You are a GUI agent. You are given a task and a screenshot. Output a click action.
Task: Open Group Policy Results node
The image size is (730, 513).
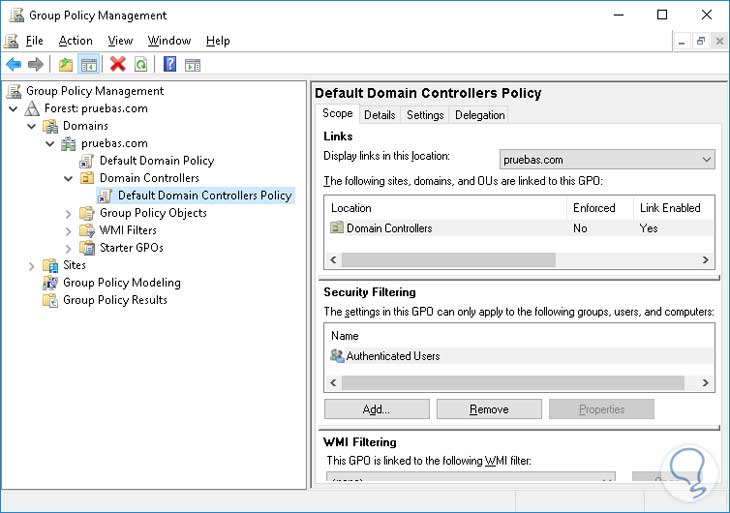(x=115, y=300)
